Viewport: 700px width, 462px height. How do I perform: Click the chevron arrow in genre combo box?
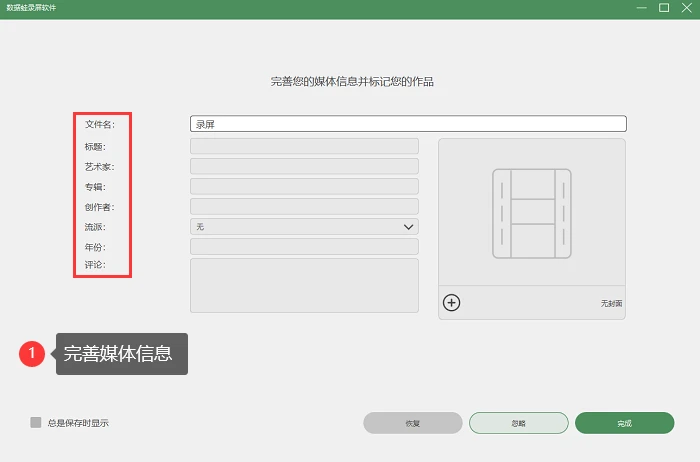coord(408,227)
